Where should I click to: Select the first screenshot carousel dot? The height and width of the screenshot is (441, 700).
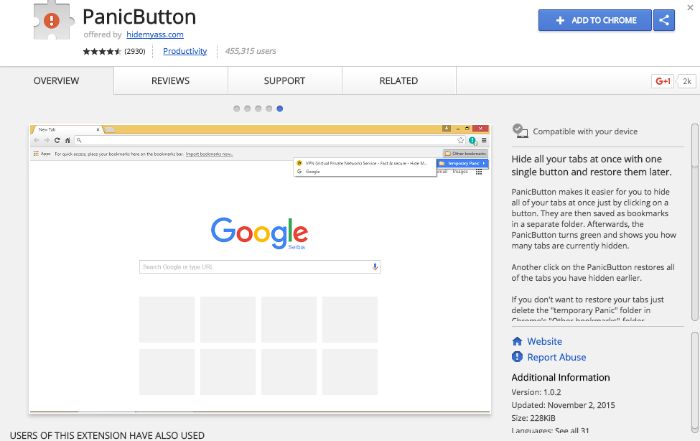tap(237, 108)
